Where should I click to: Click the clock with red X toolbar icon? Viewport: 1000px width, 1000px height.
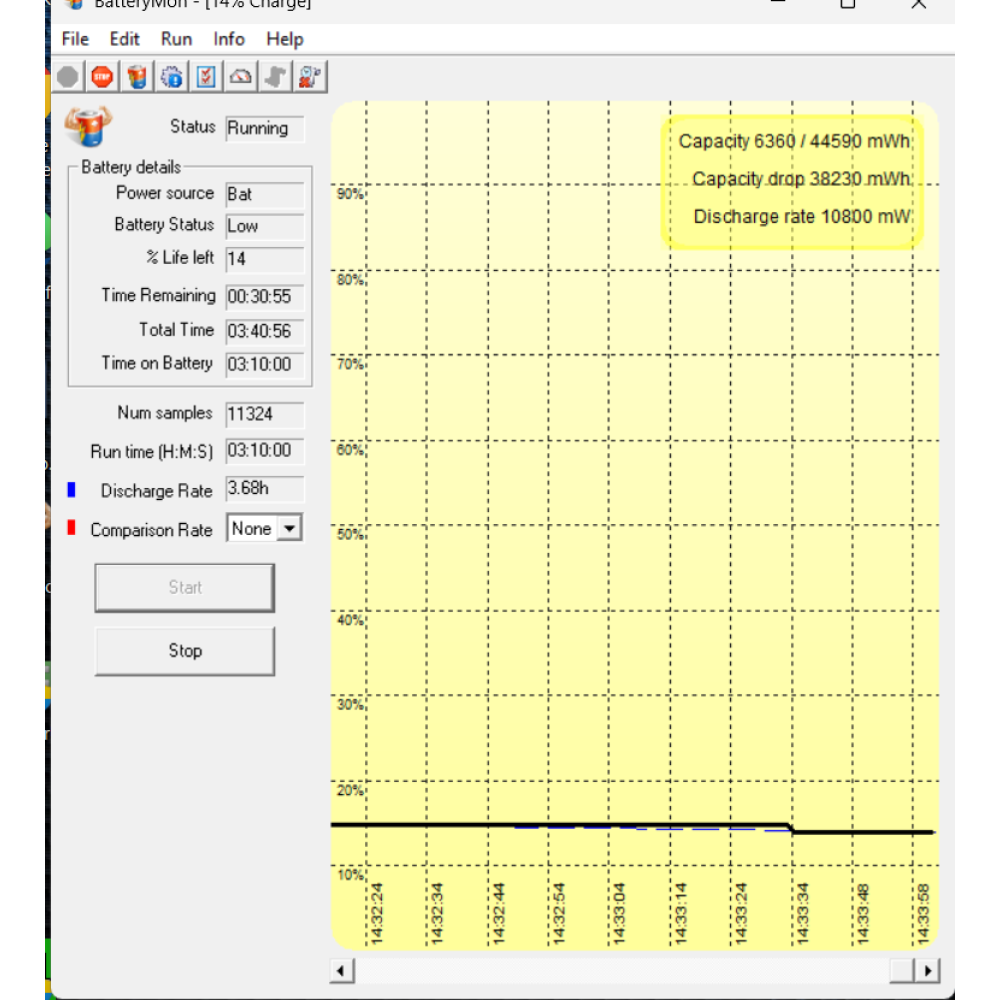point(310,77)
